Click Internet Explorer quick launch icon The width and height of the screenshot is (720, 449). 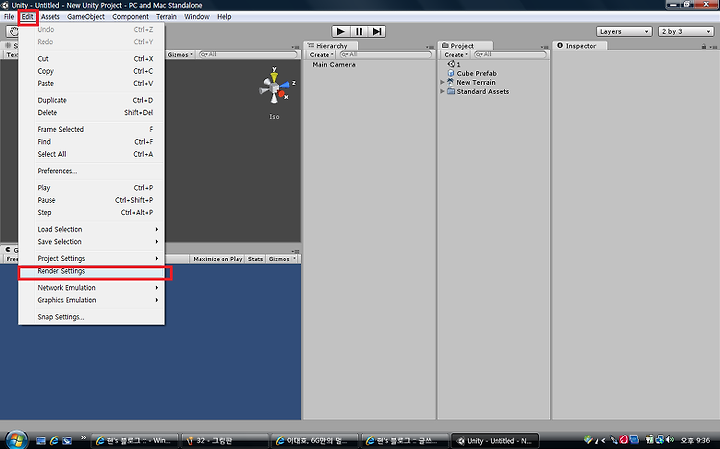[x=54, y=440]
